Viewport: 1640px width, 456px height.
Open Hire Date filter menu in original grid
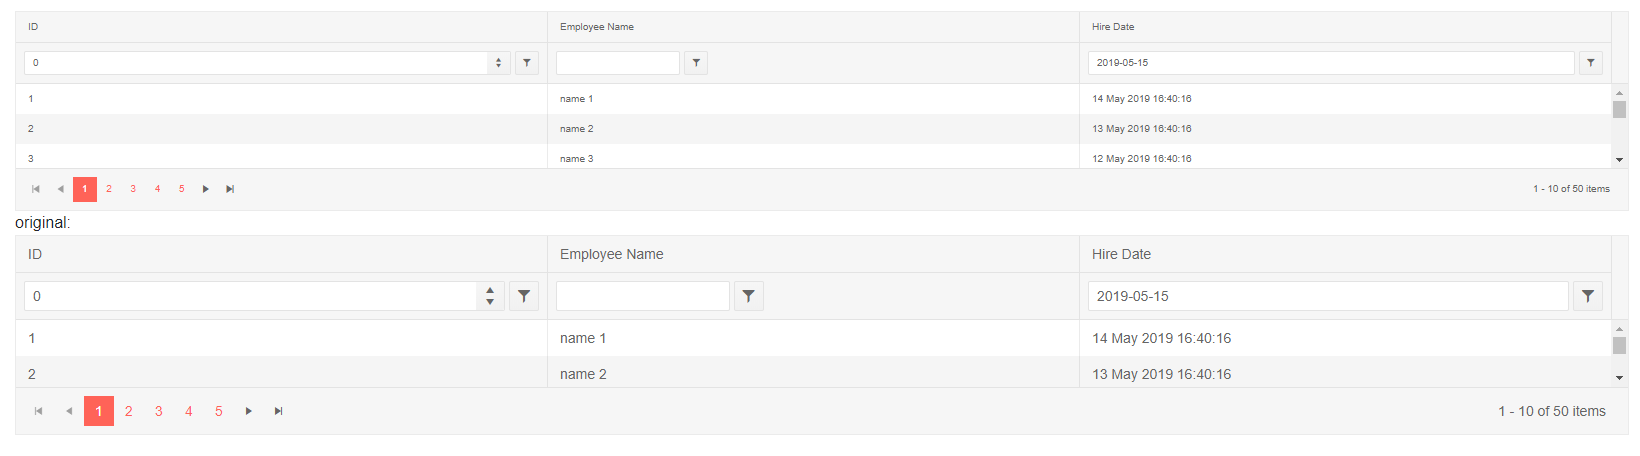point(1588,296)
